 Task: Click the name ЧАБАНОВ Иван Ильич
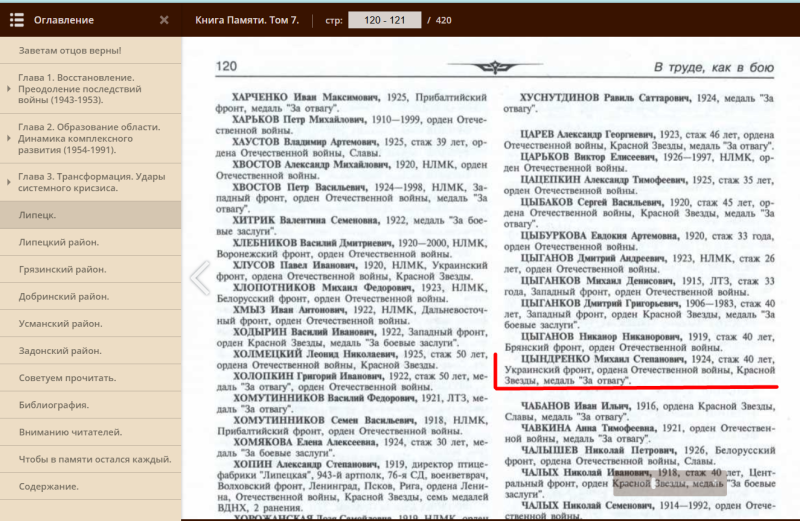coord(575,406)
